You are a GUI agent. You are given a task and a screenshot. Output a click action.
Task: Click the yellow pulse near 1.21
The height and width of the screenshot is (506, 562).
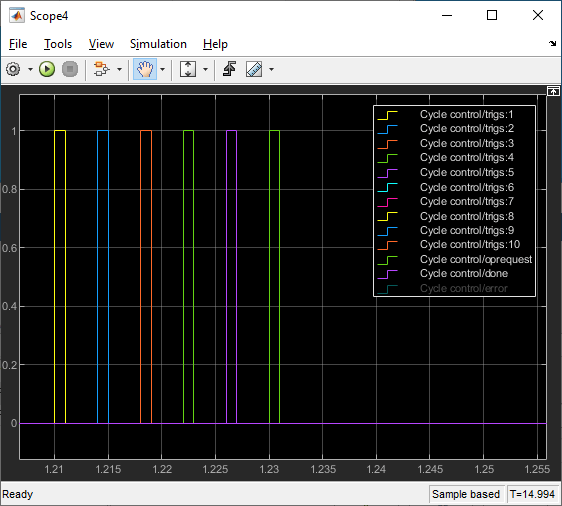point(60,277)
